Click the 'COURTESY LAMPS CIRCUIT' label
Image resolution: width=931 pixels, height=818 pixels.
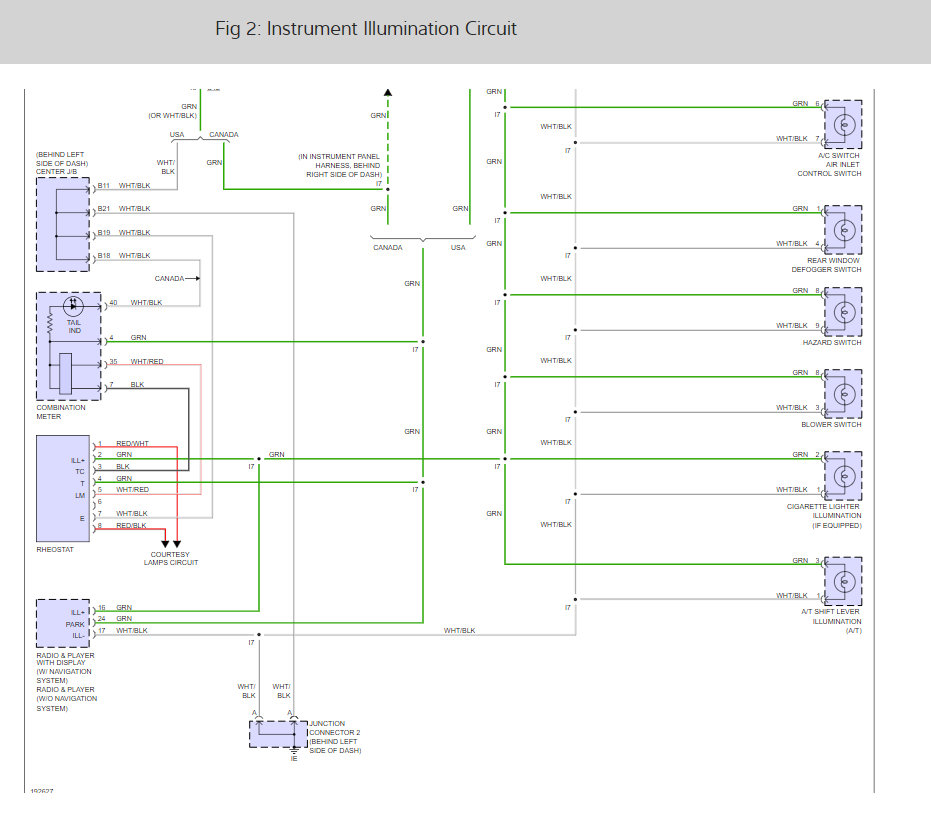click(170, 559)
